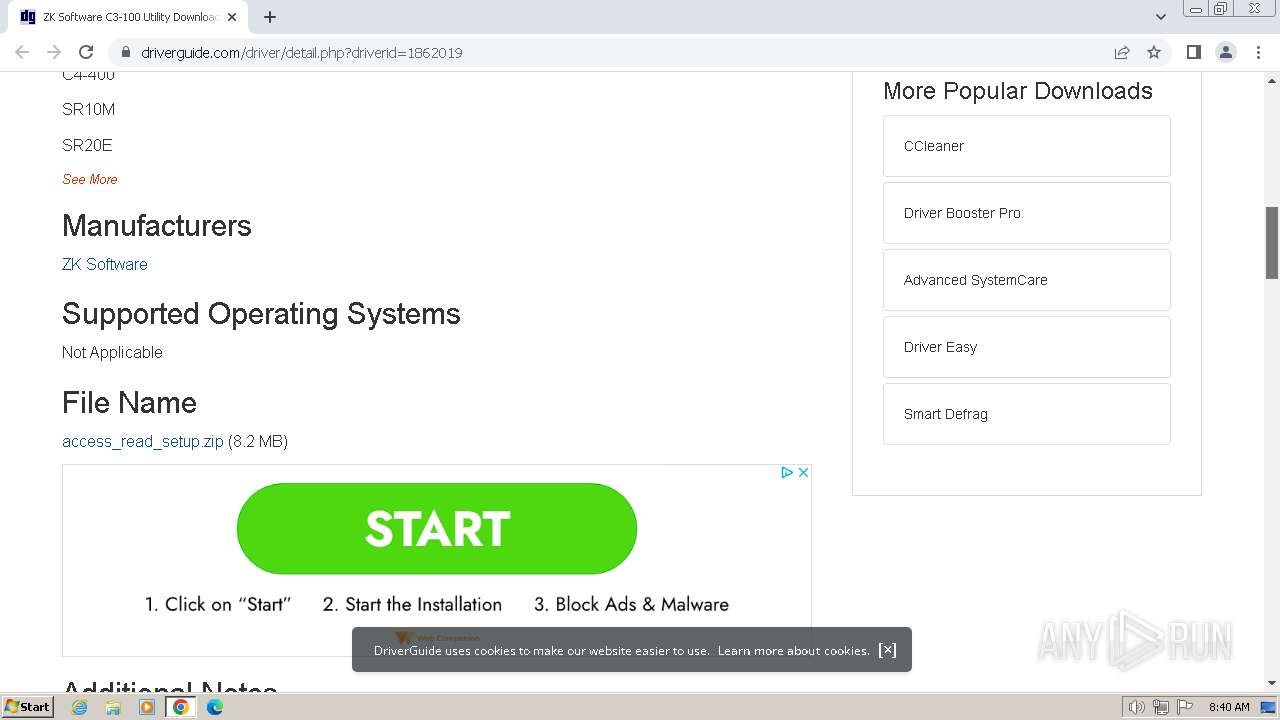Launch Microsoft Edge from the taskbar
This screenshot has height=720, width=1280.
[215, 707]
